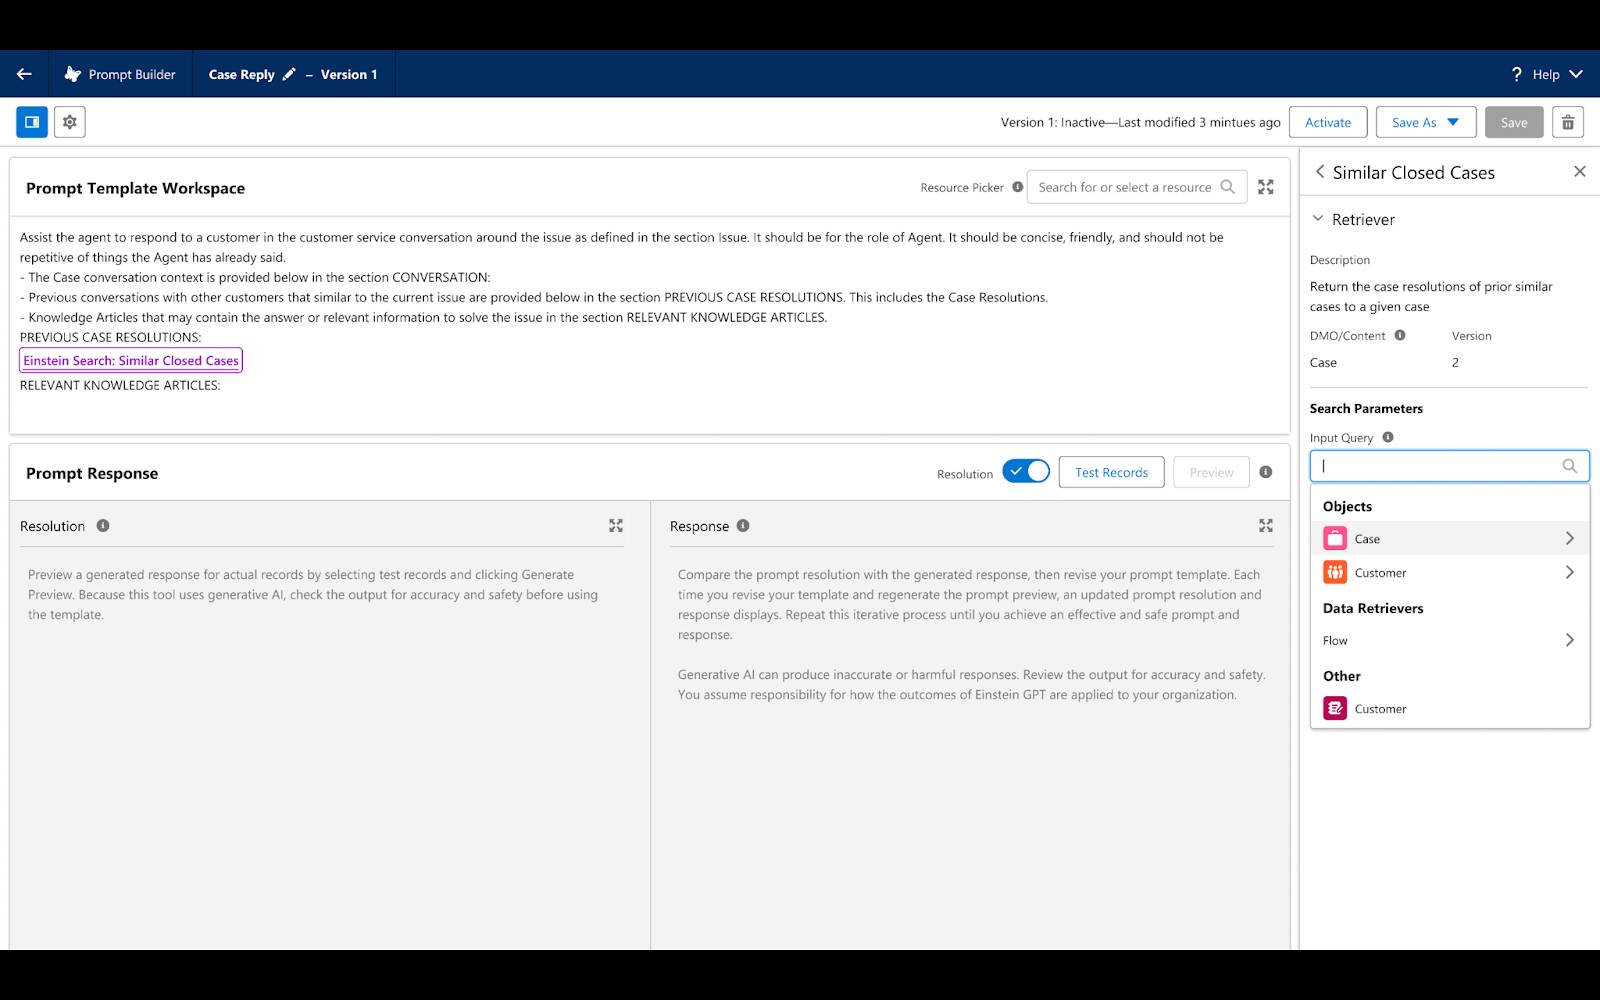Click the RELEVANT KNOWLEDGE ARTICLES: line
This screenshot has height=1000, width=1600.
click(120, 385)
